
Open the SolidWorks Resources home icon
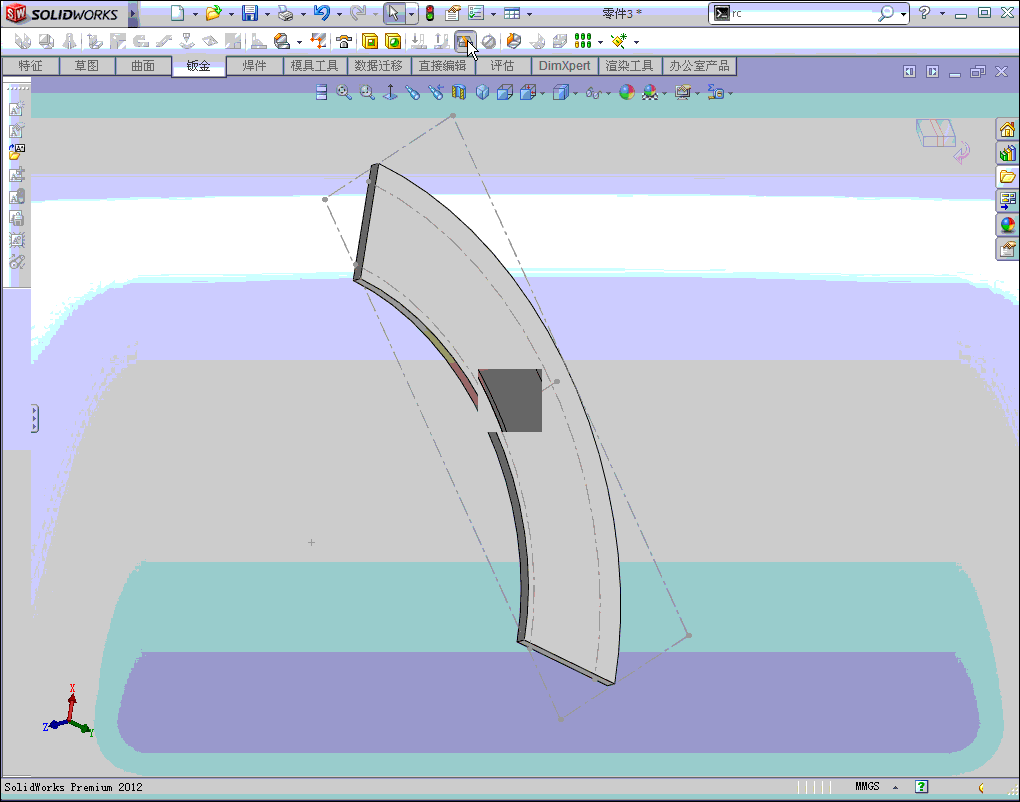coord(1007,129)
